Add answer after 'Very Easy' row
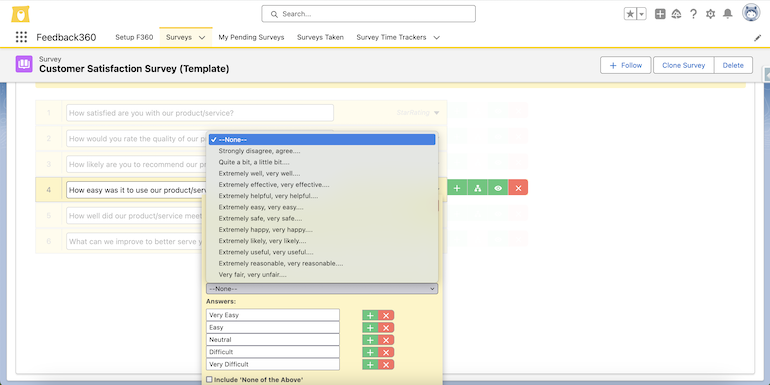The image size is (770, 385). (370, 315)
